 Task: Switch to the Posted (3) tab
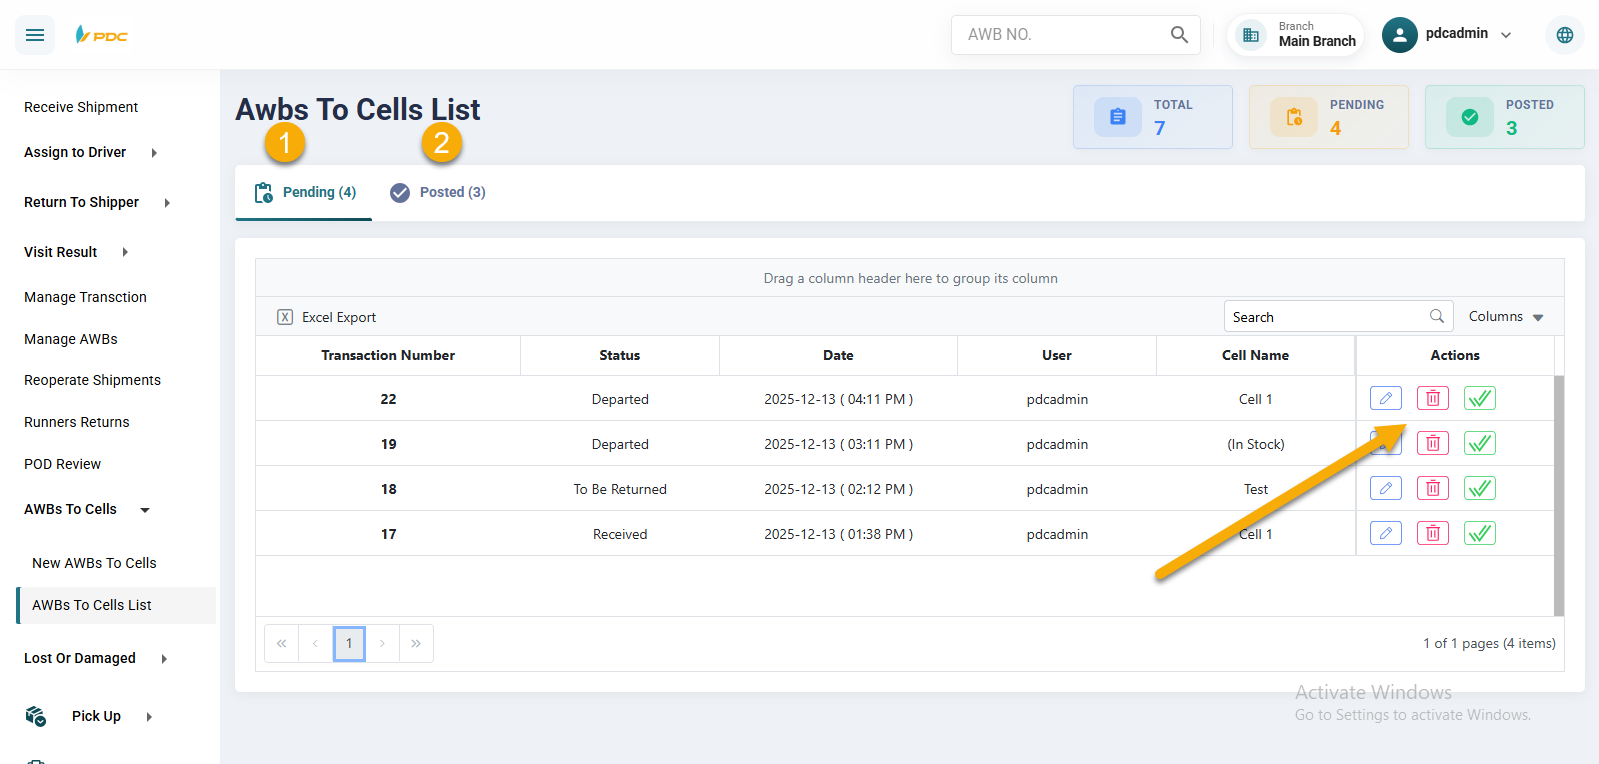click(438, 192)
